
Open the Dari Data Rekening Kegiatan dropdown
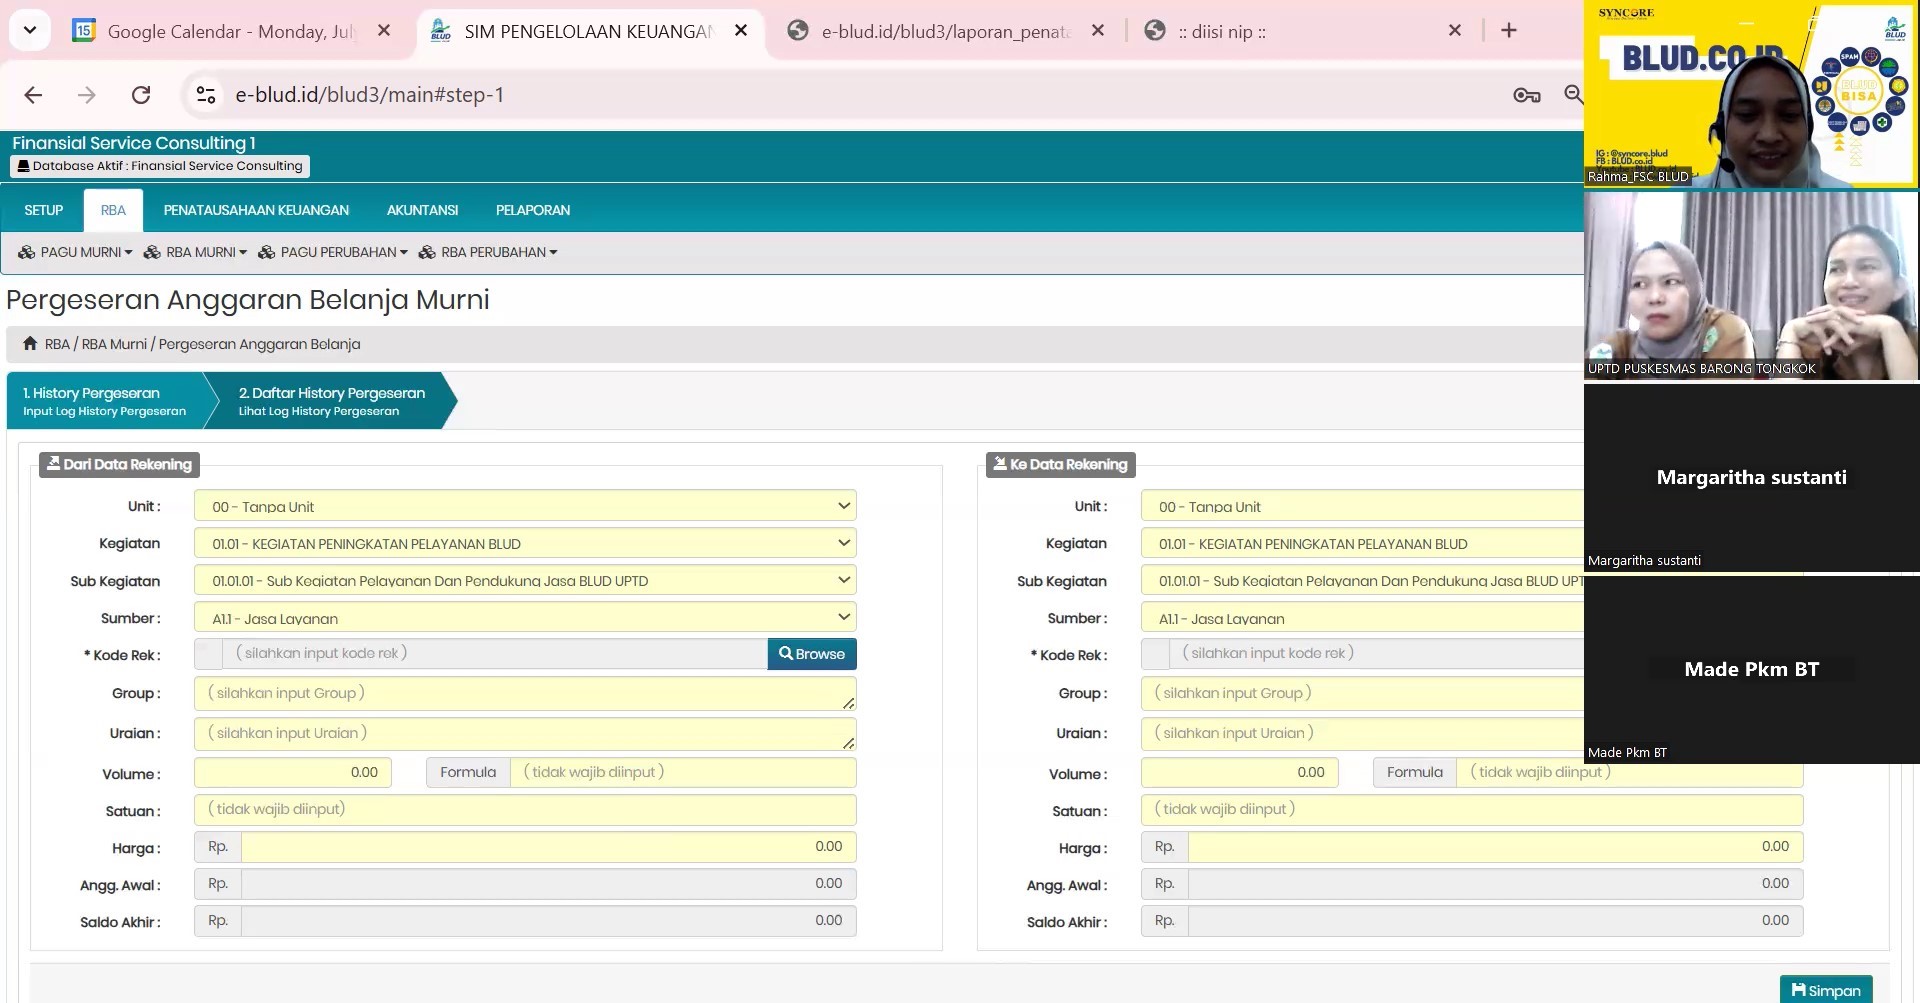point(525,543)
